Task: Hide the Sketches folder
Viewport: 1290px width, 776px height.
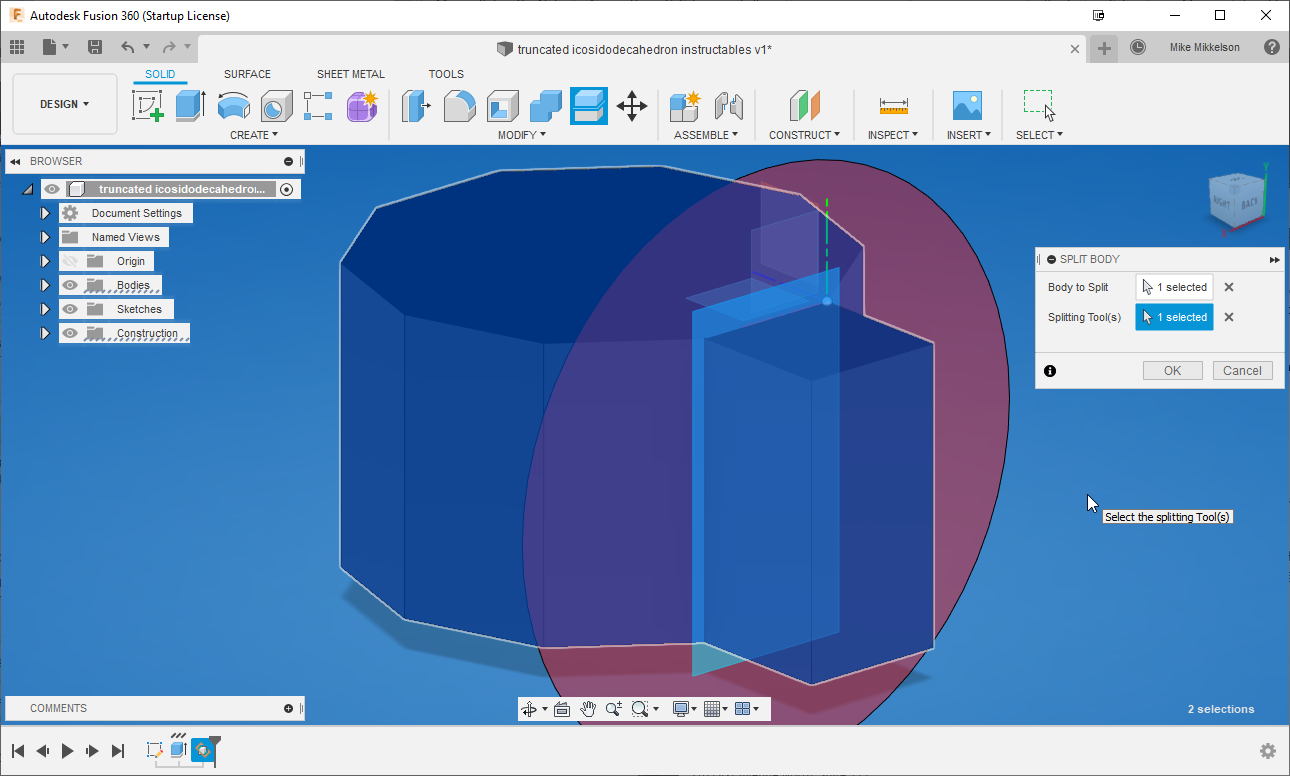Action: (x=69, y=308)
